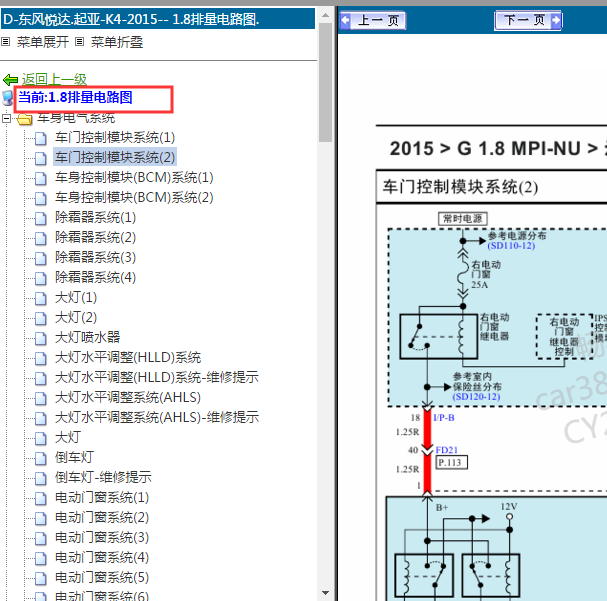Click page icon beside 倒车灯
This screenshot has height=601, width=607.
41,458
